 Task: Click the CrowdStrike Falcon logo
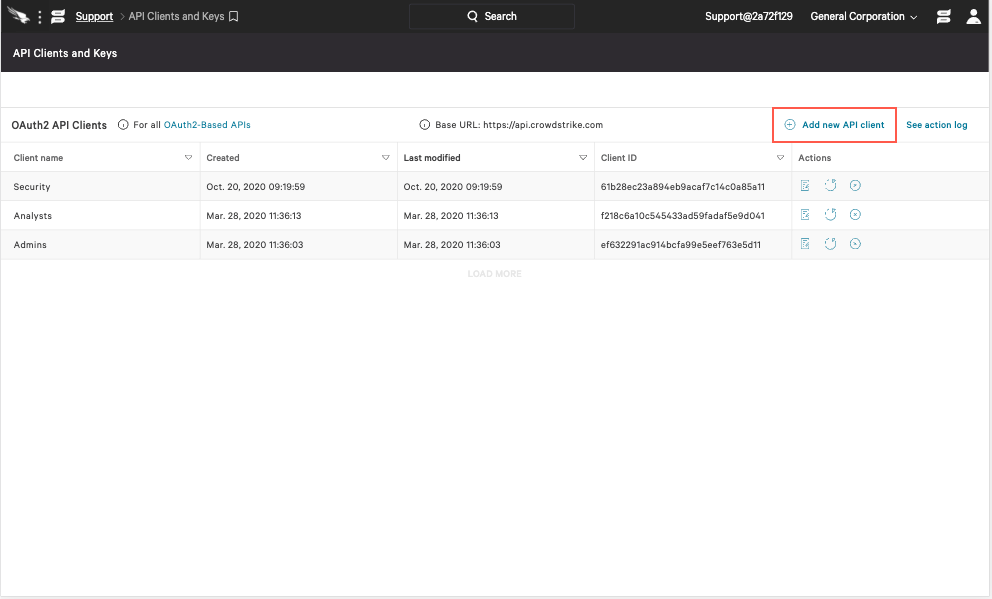coord(17,15)
